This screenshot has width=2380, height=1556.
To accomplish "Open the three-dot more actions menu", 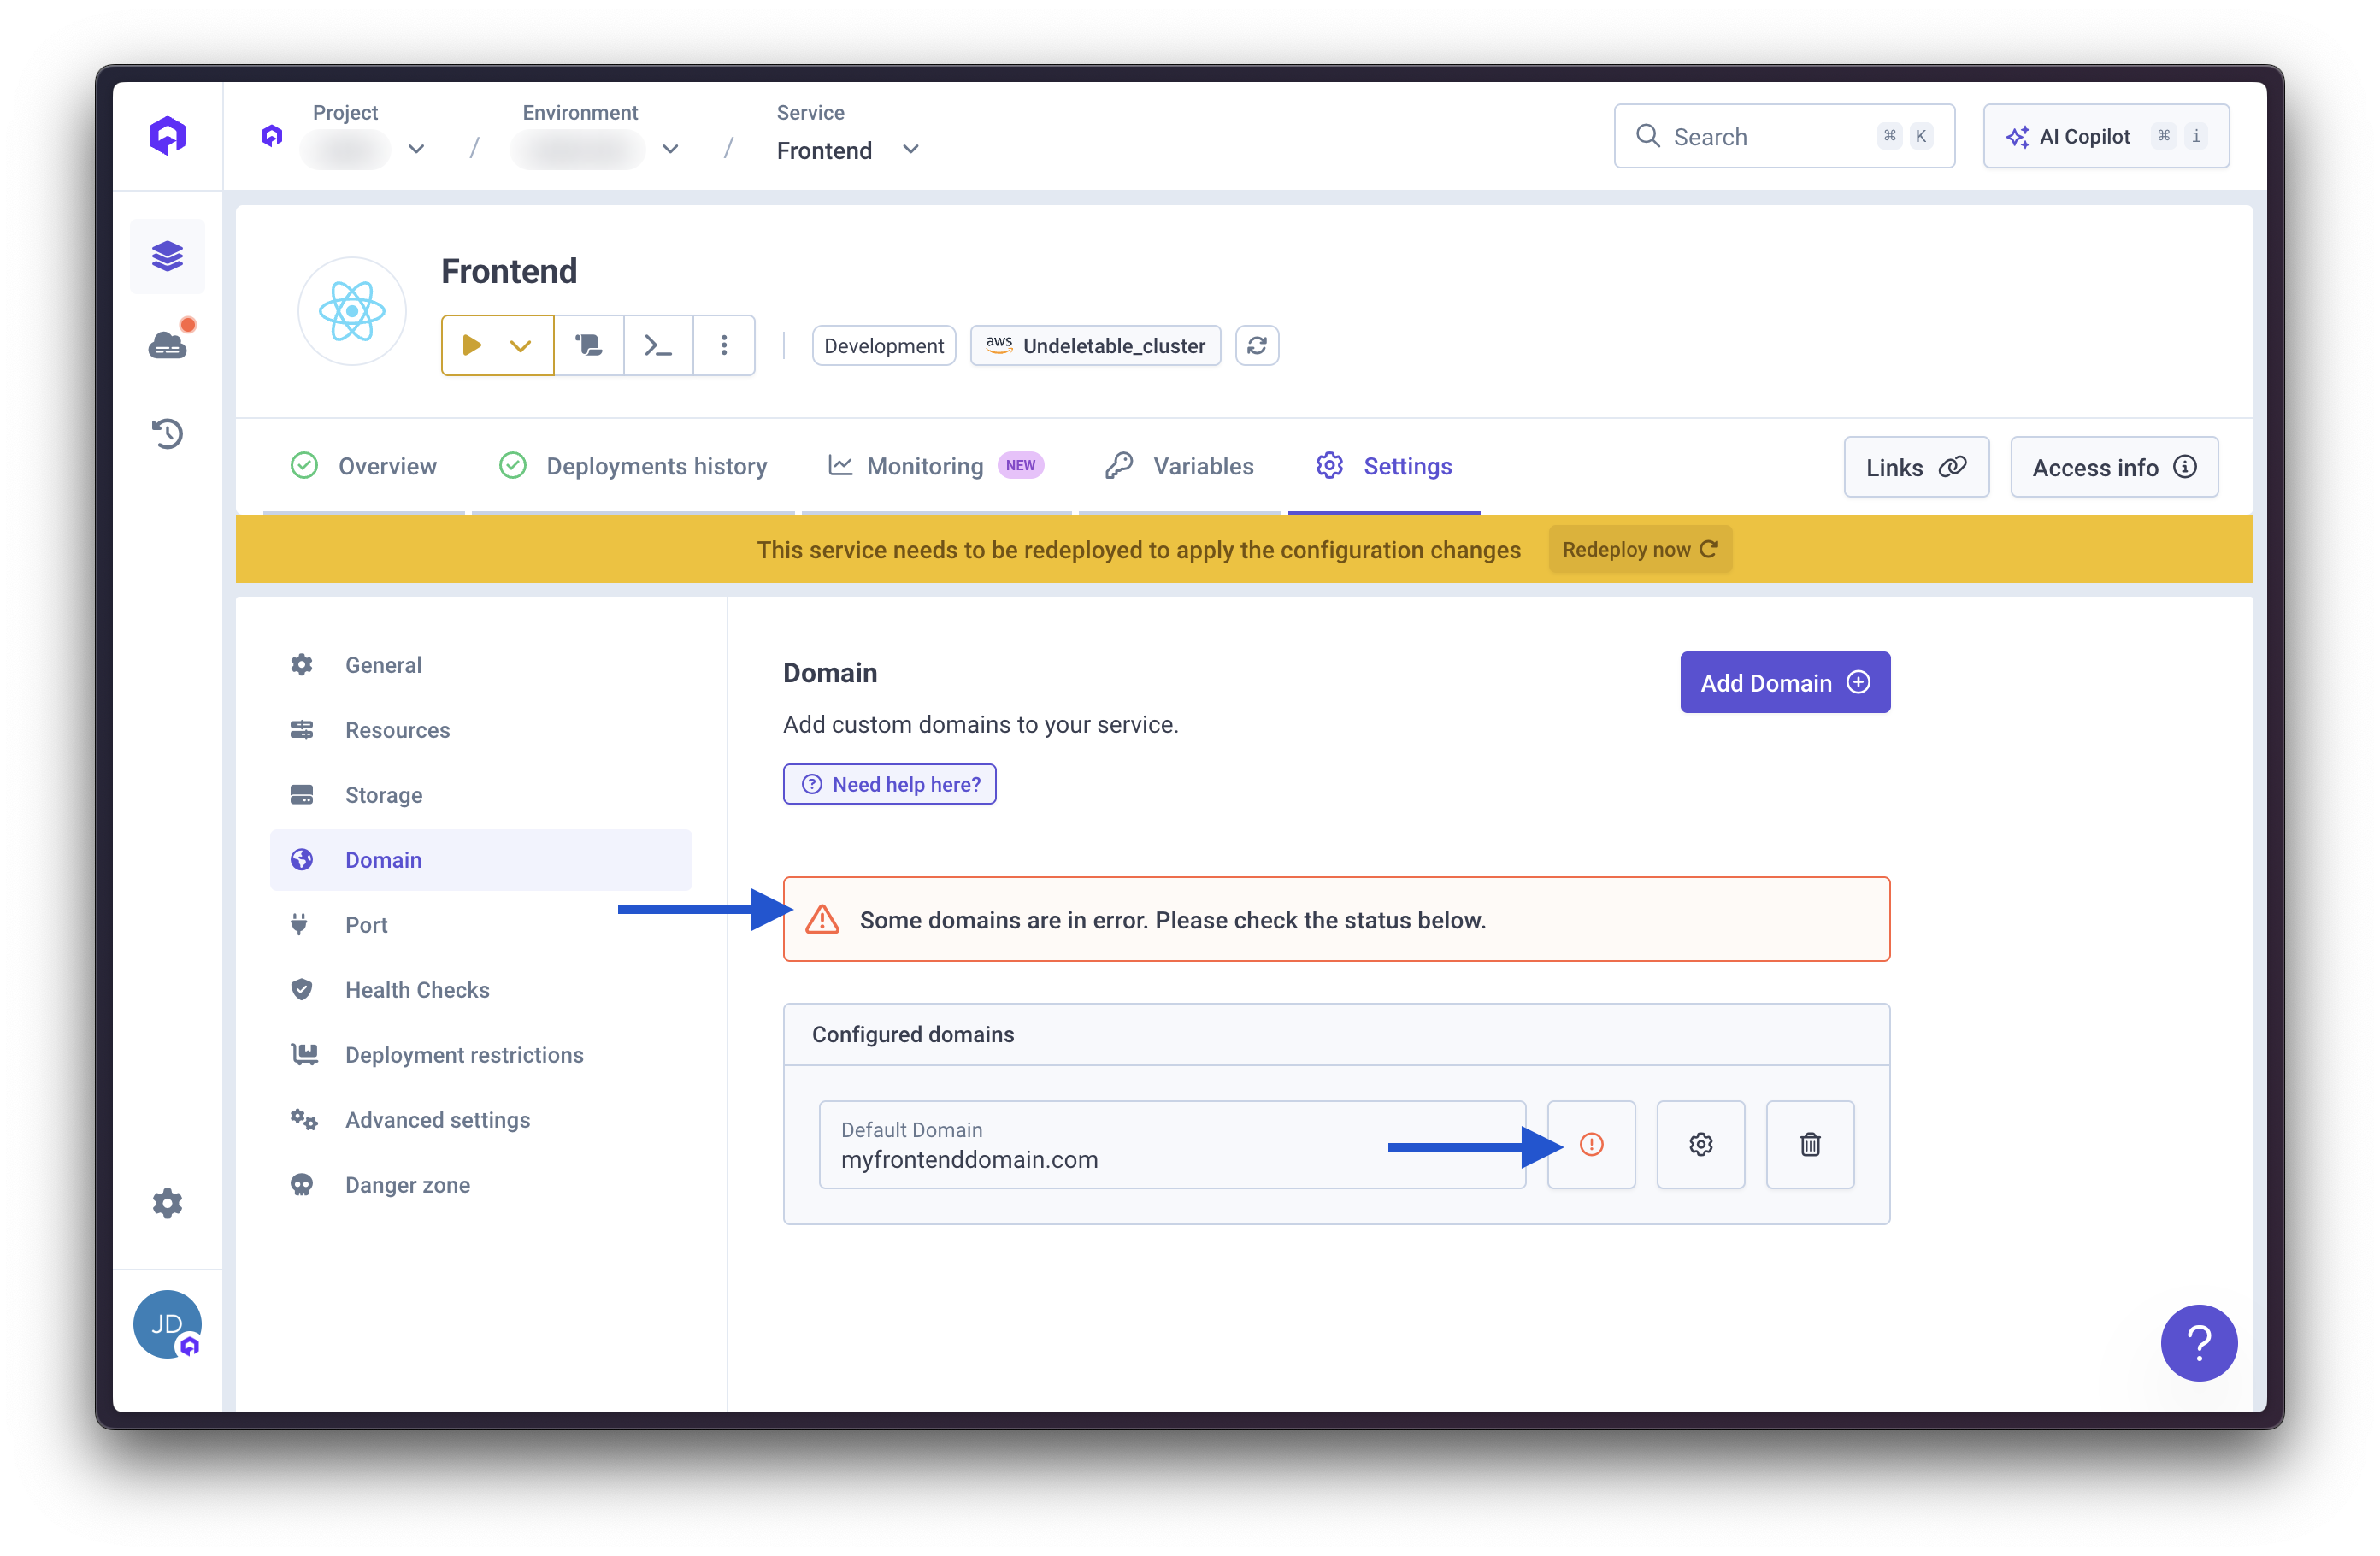I will tap(724, 345).
